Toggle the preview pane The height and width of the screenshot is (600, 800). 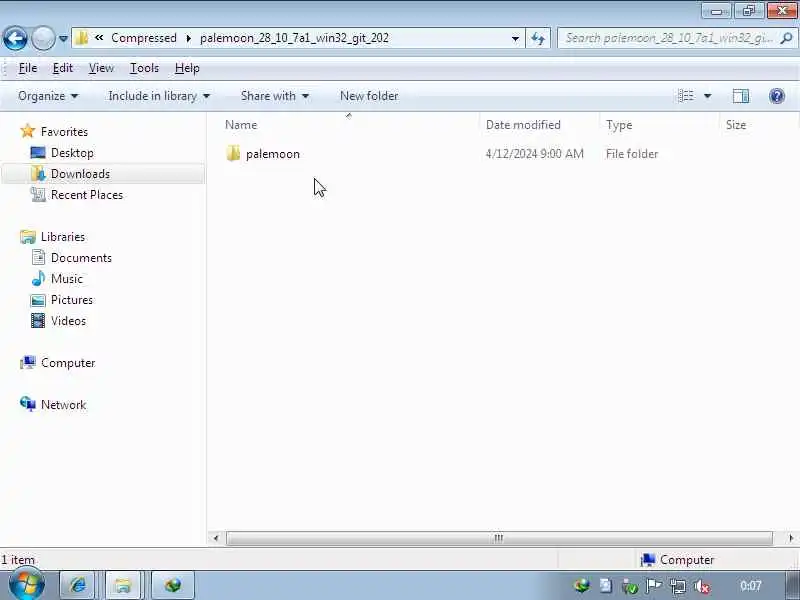[741, 96]
